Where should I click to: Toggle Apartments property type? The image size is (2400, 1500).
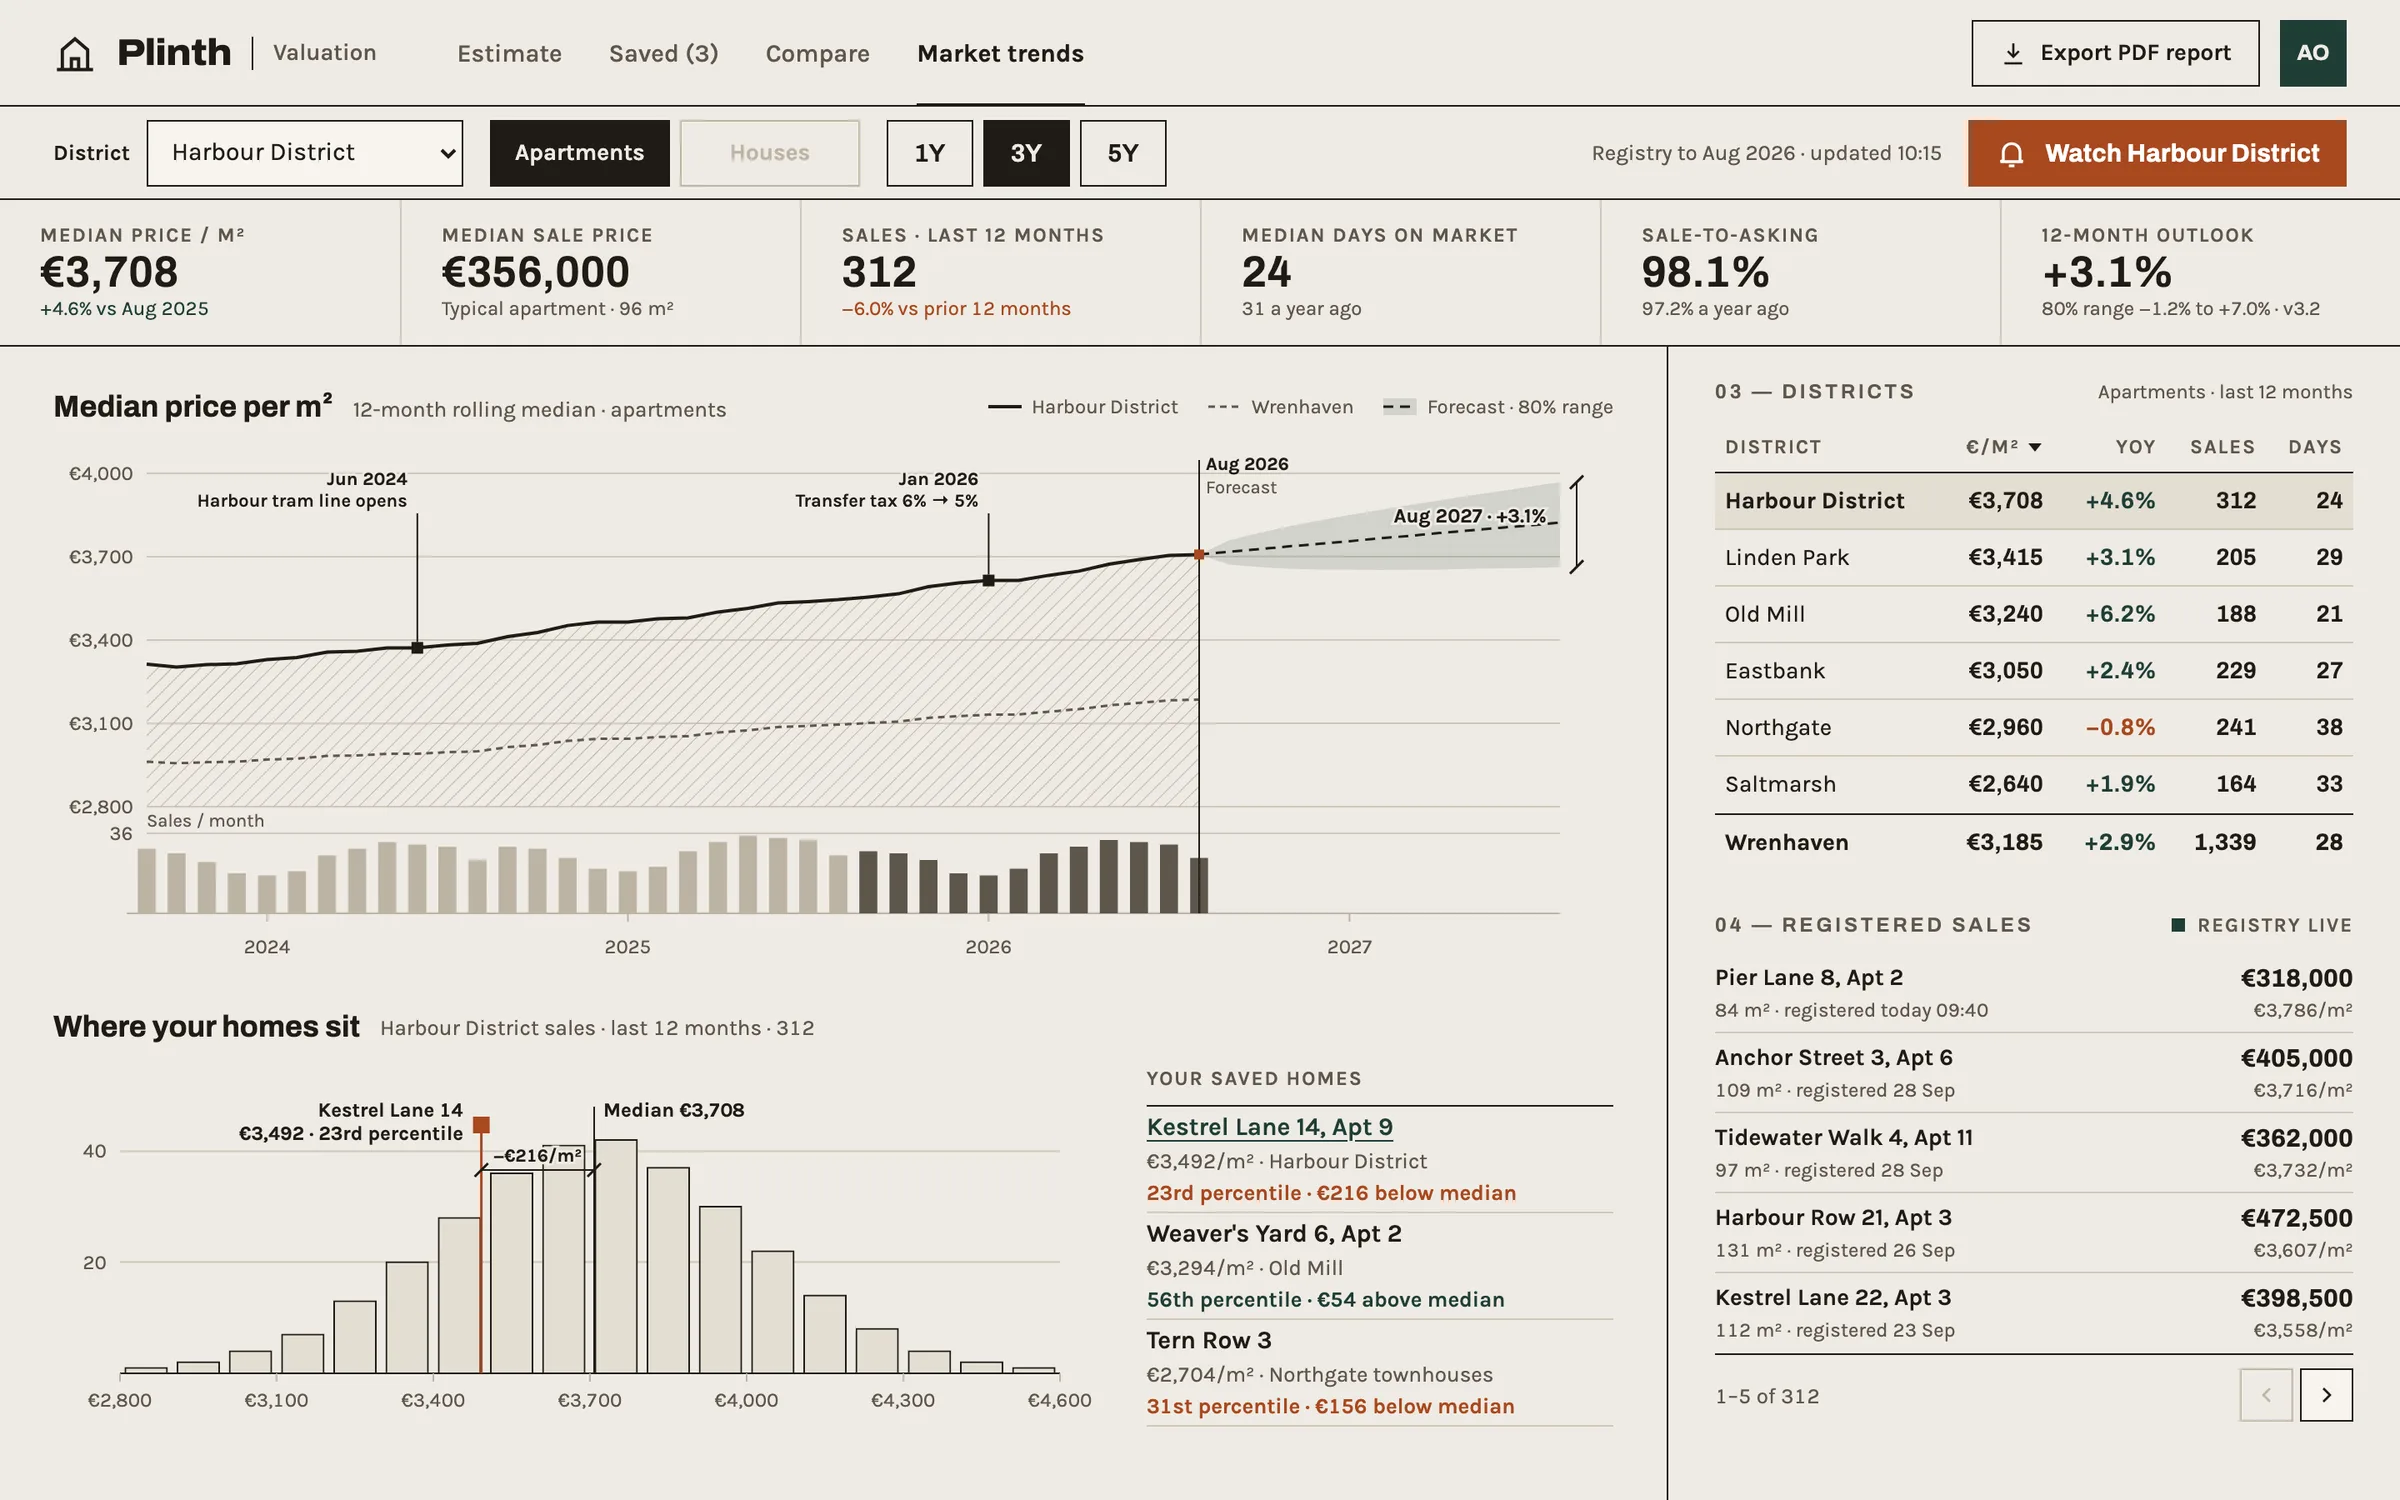[579, 153]
